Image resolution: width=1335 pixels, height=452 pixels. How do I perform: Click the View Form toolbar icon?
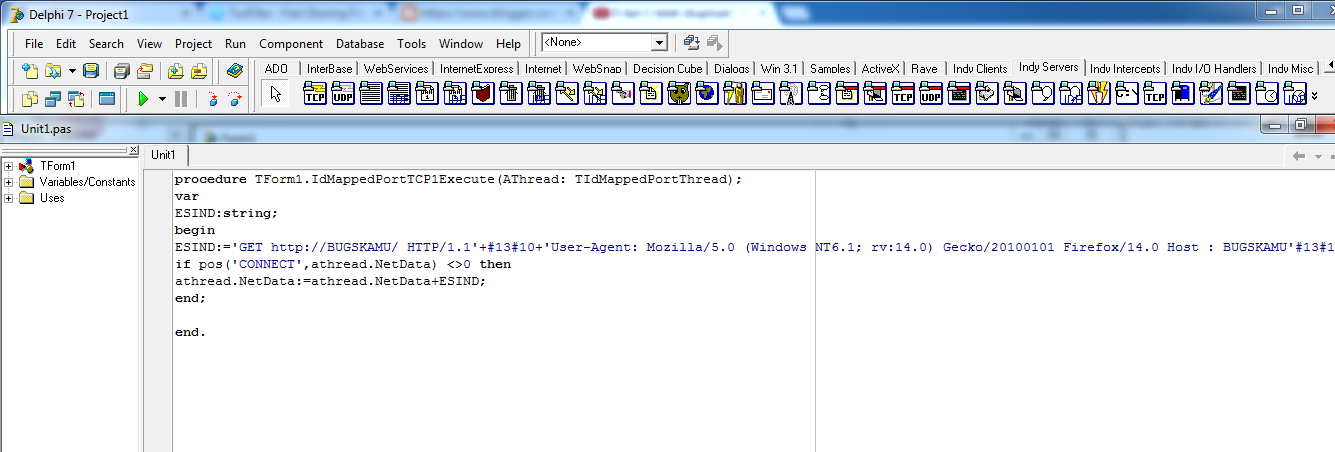pyautogui.click(x=54, y=99)
